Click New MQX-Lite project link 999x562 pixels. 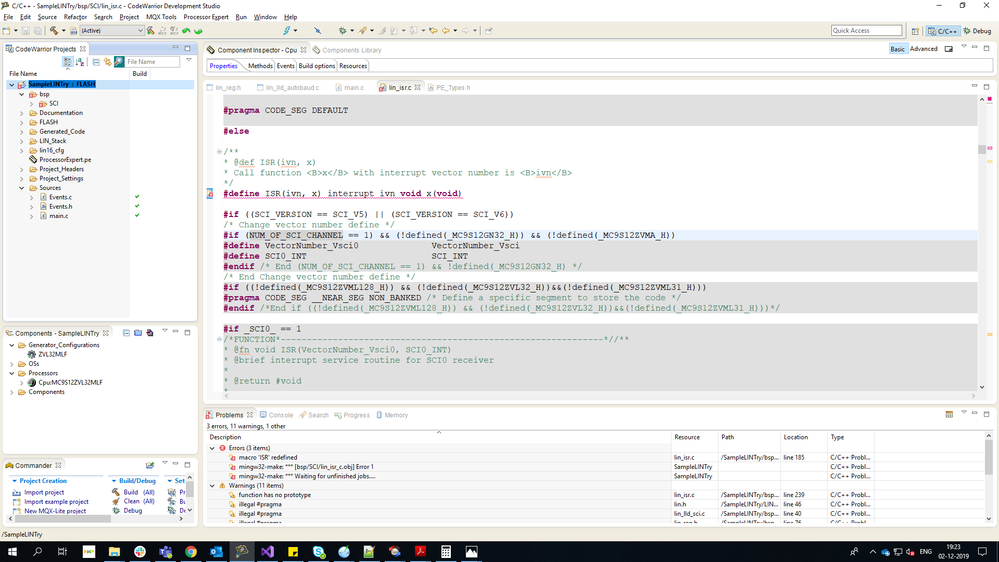[x=55, y=511]
